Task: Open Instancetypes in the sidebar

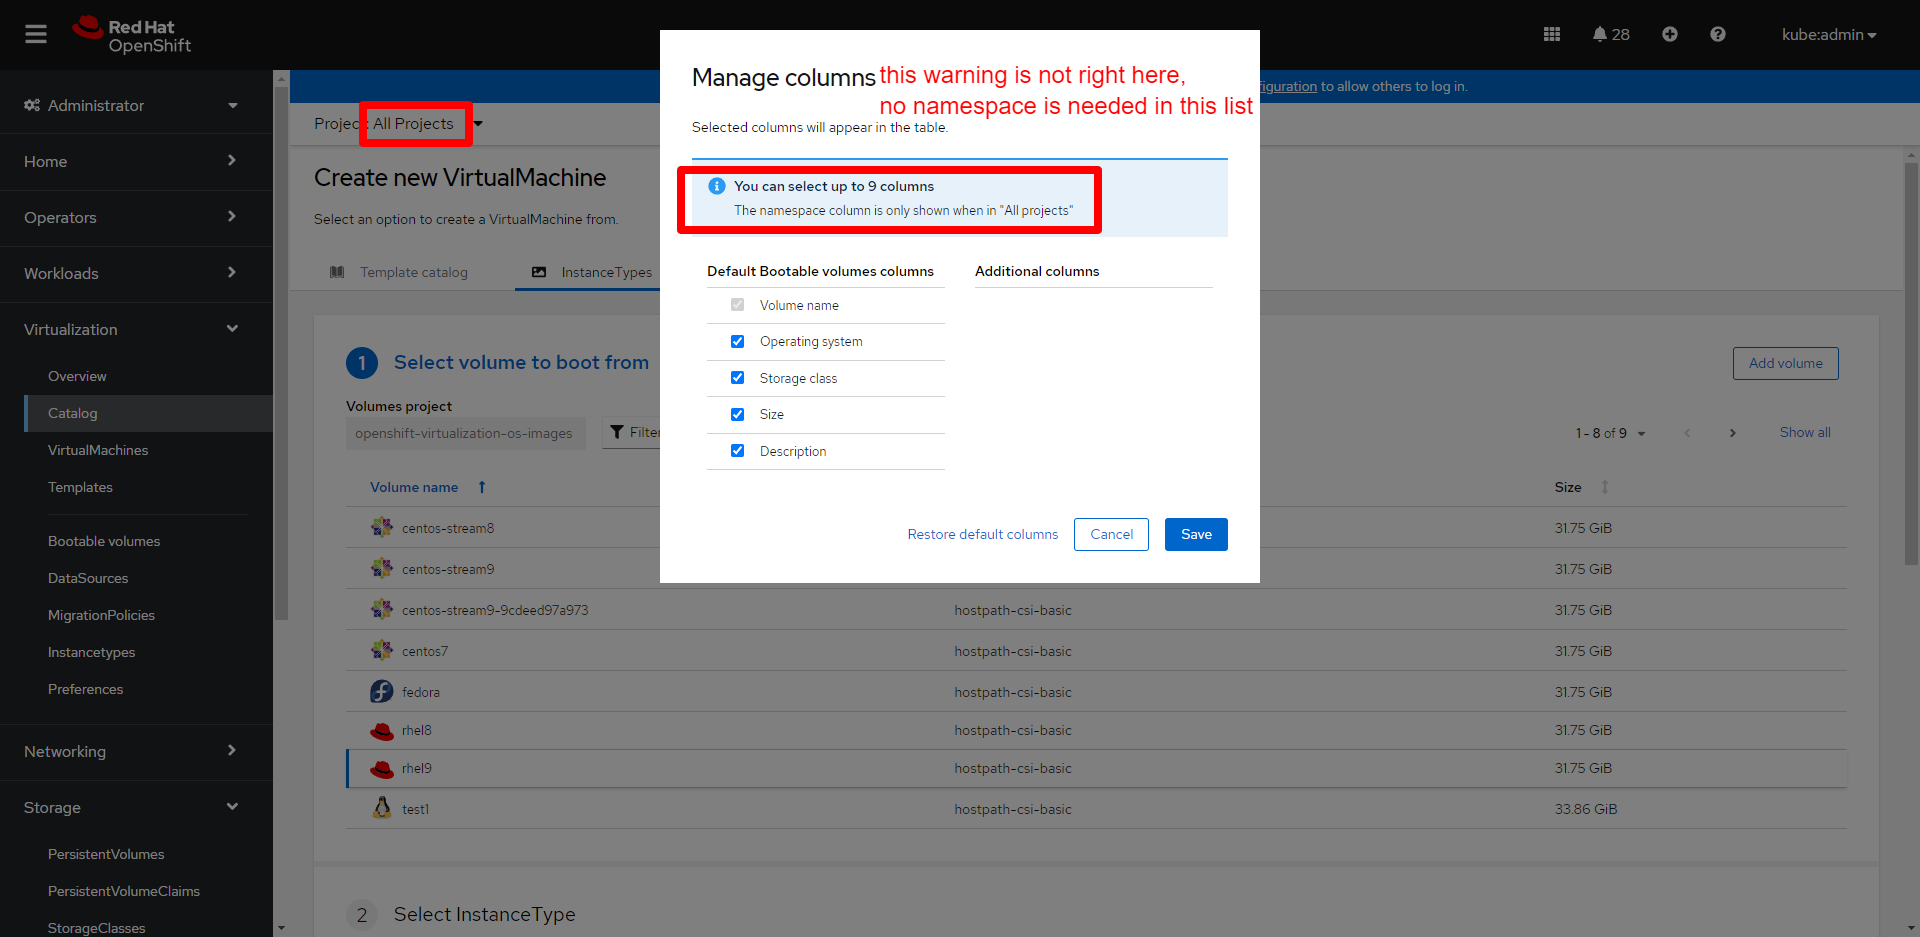Action: point(91,652)
